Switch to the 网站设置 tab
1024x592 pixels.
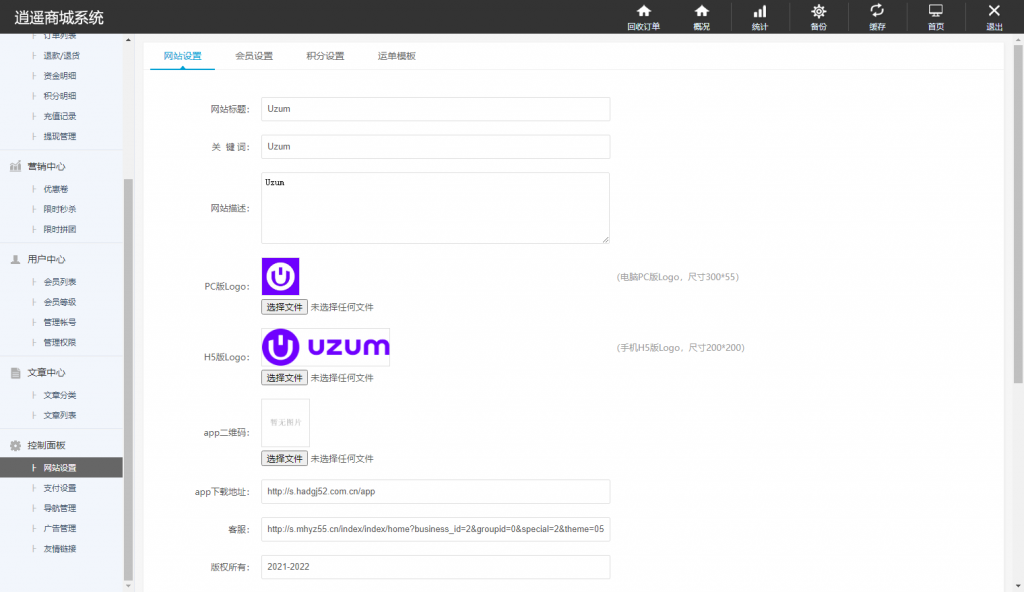182,56
